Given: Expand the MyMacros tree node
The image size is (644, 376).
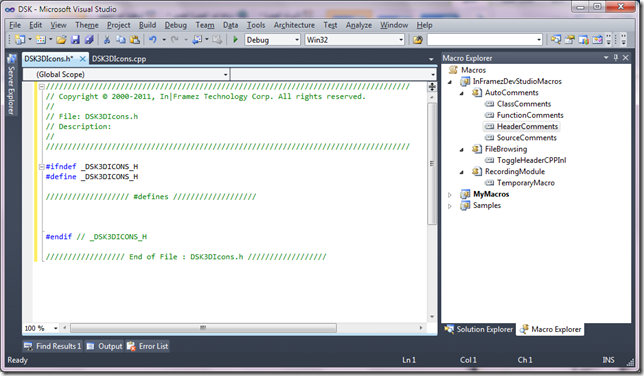Looking at the screenshot, I should (x=450, y=195).
